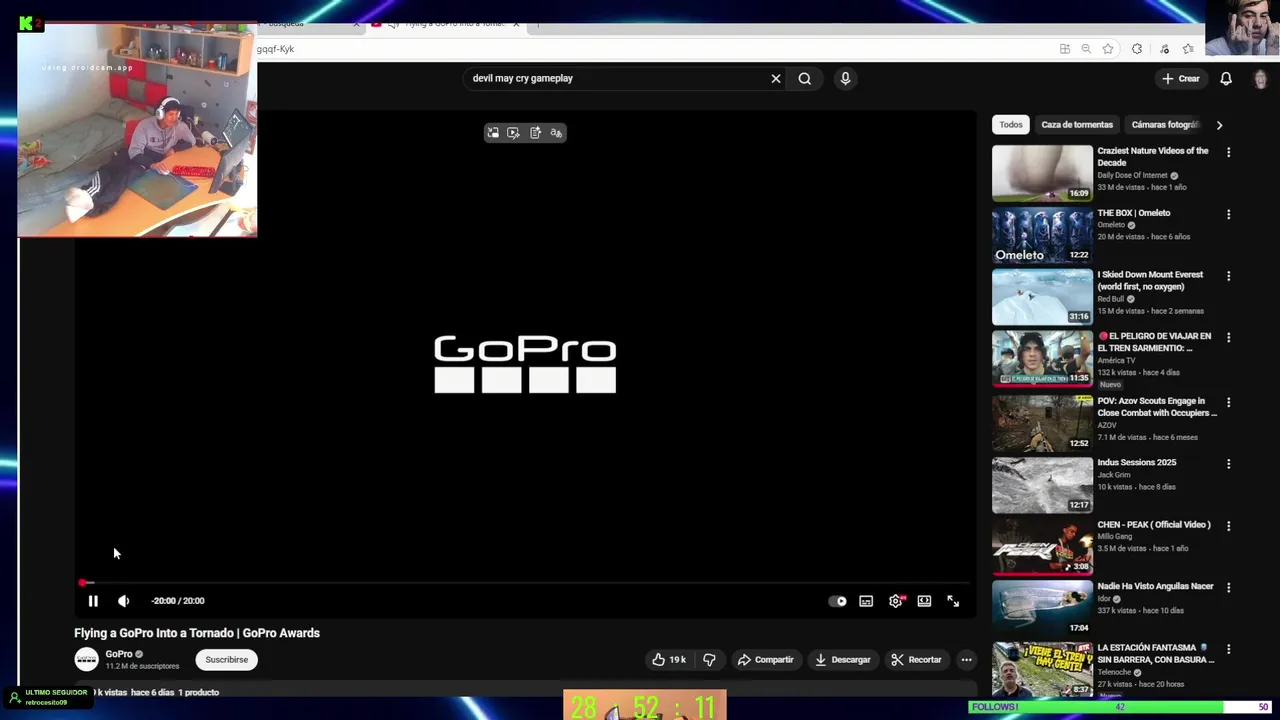Open the Crear menu button
The width and height of the screenshot is (1280, 720).
(x=1181, y=78)
